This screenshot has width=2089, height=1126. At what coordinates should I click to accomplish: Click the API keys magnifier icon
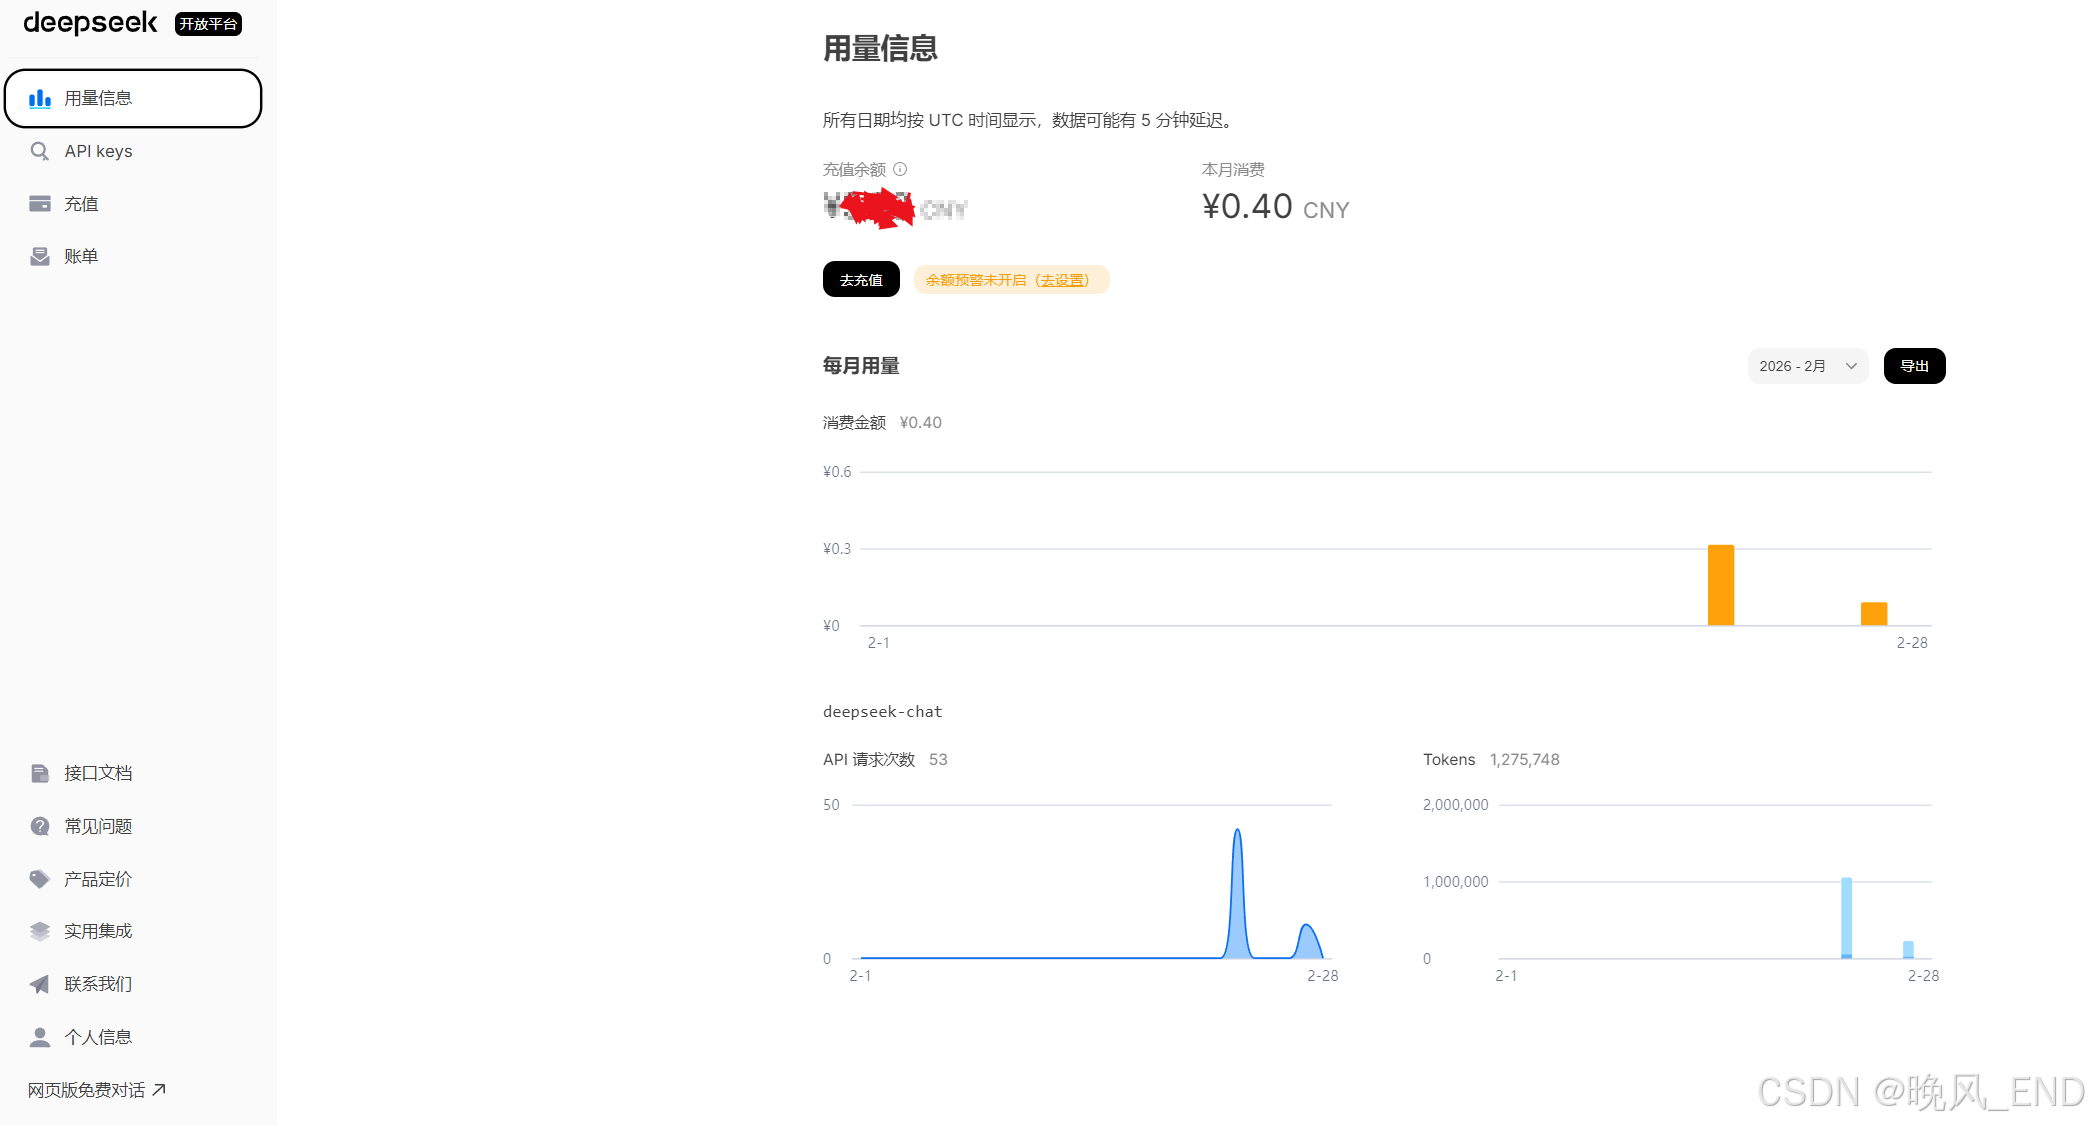point(40,151)
